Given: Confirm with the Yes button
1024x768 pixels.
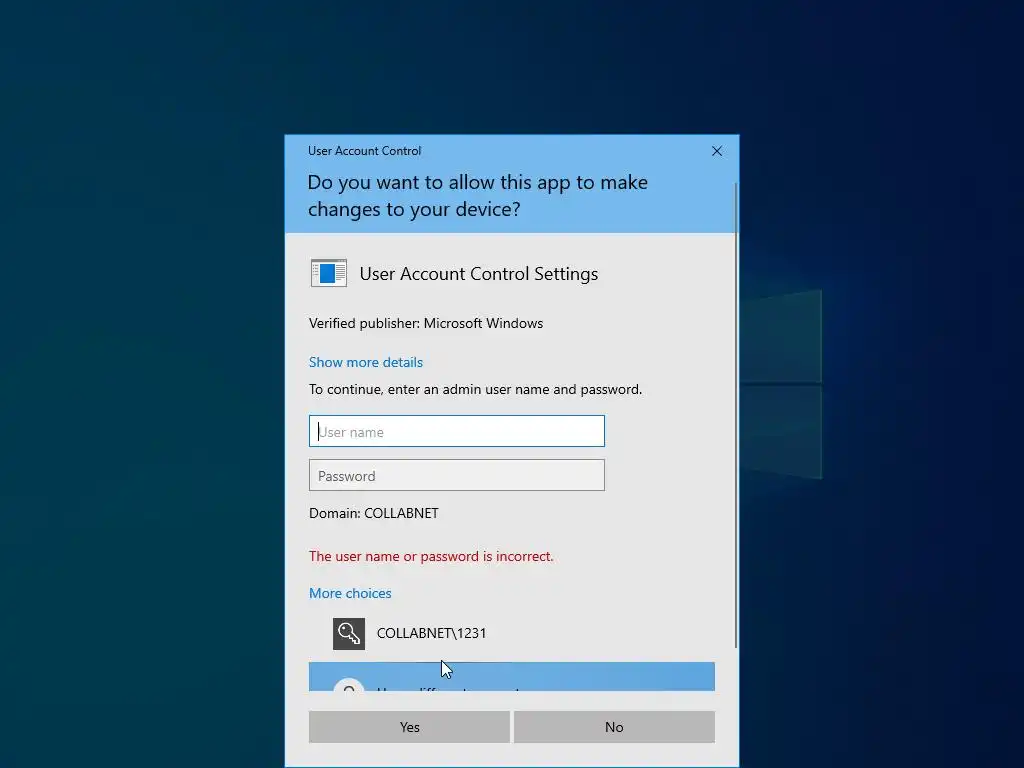Looking at the screenshot, I should tap(409, 727).
